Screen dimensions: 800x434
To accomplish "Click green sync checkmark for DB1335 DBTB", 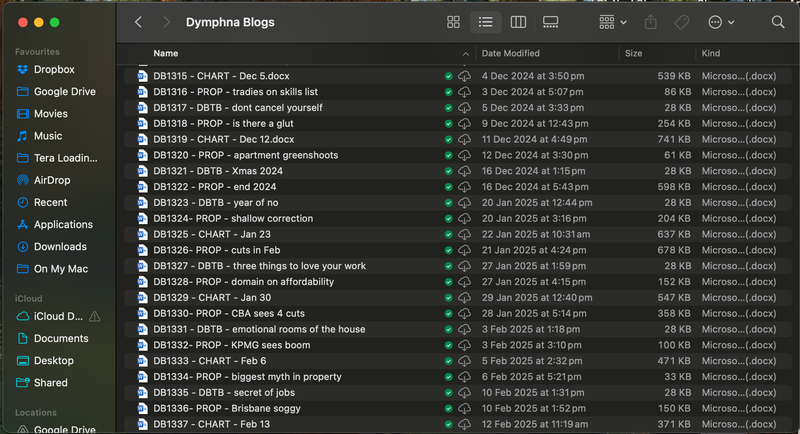I will [449, 393].
